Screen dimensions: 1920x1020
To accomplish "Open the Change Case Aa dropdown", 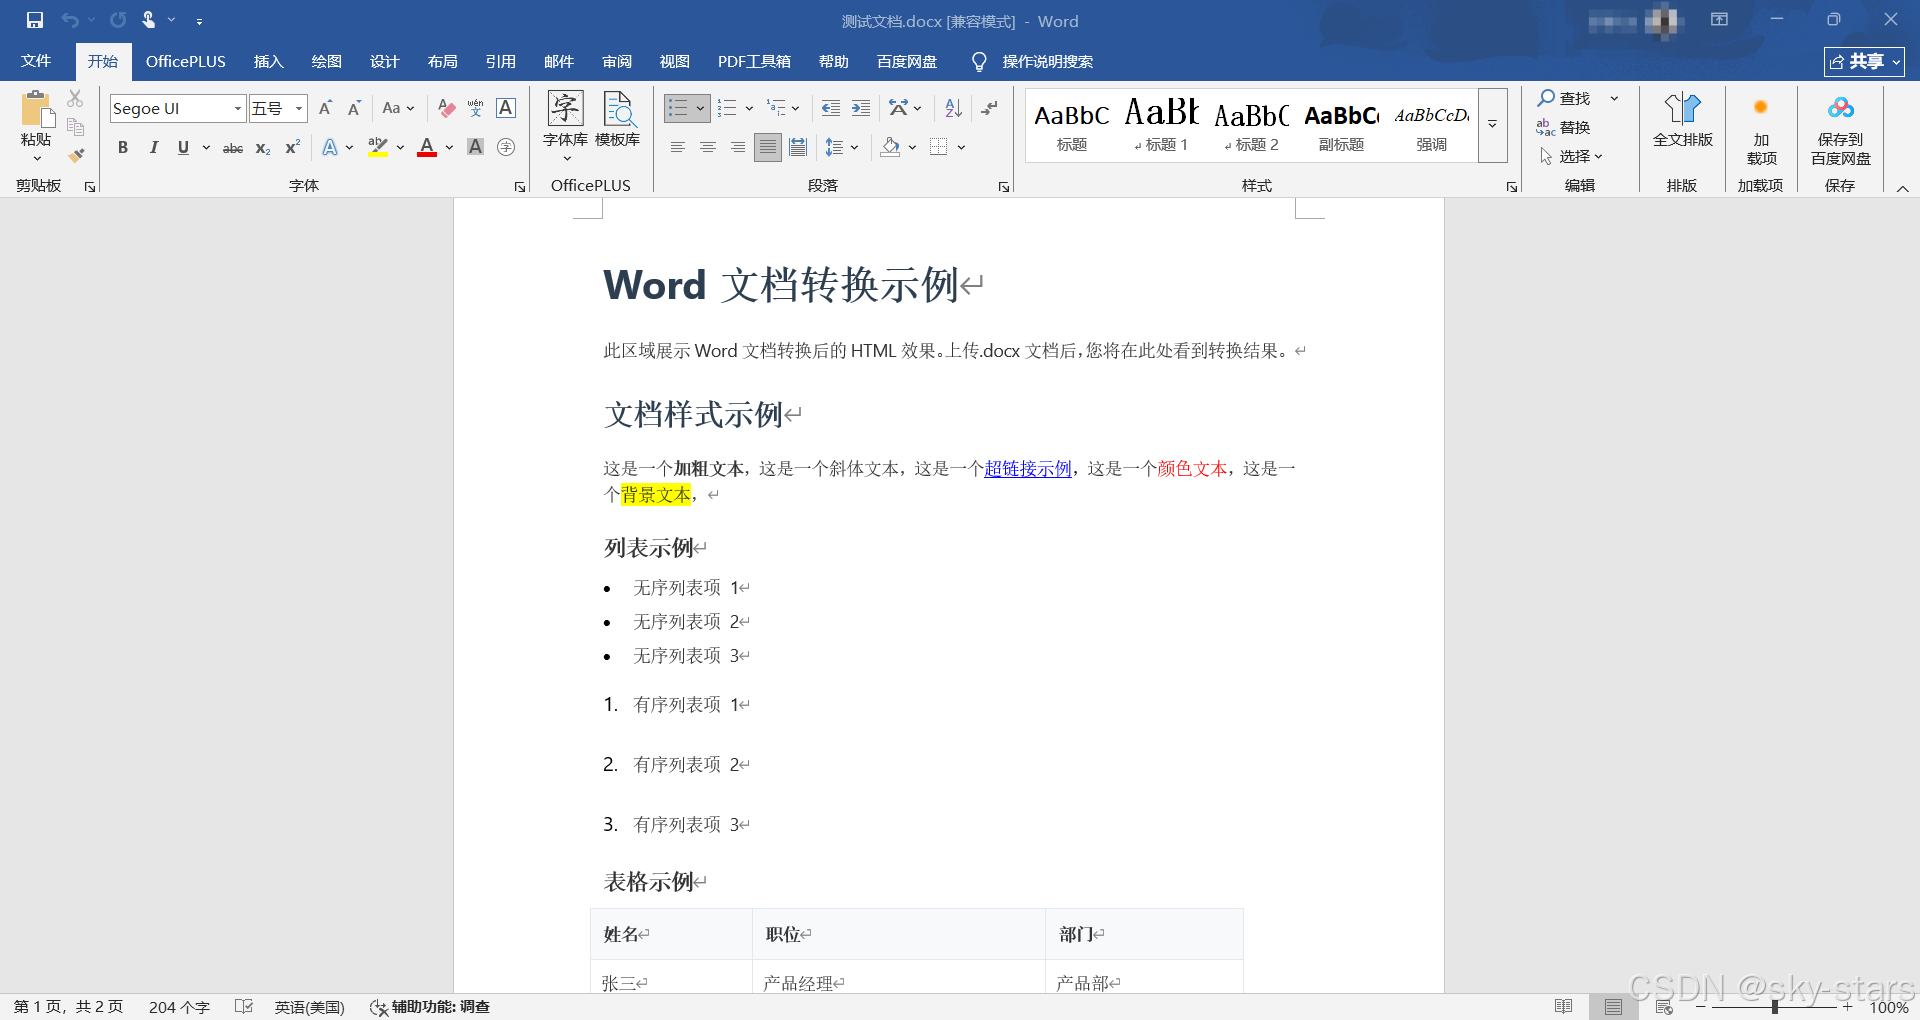I will pos(398,108).
